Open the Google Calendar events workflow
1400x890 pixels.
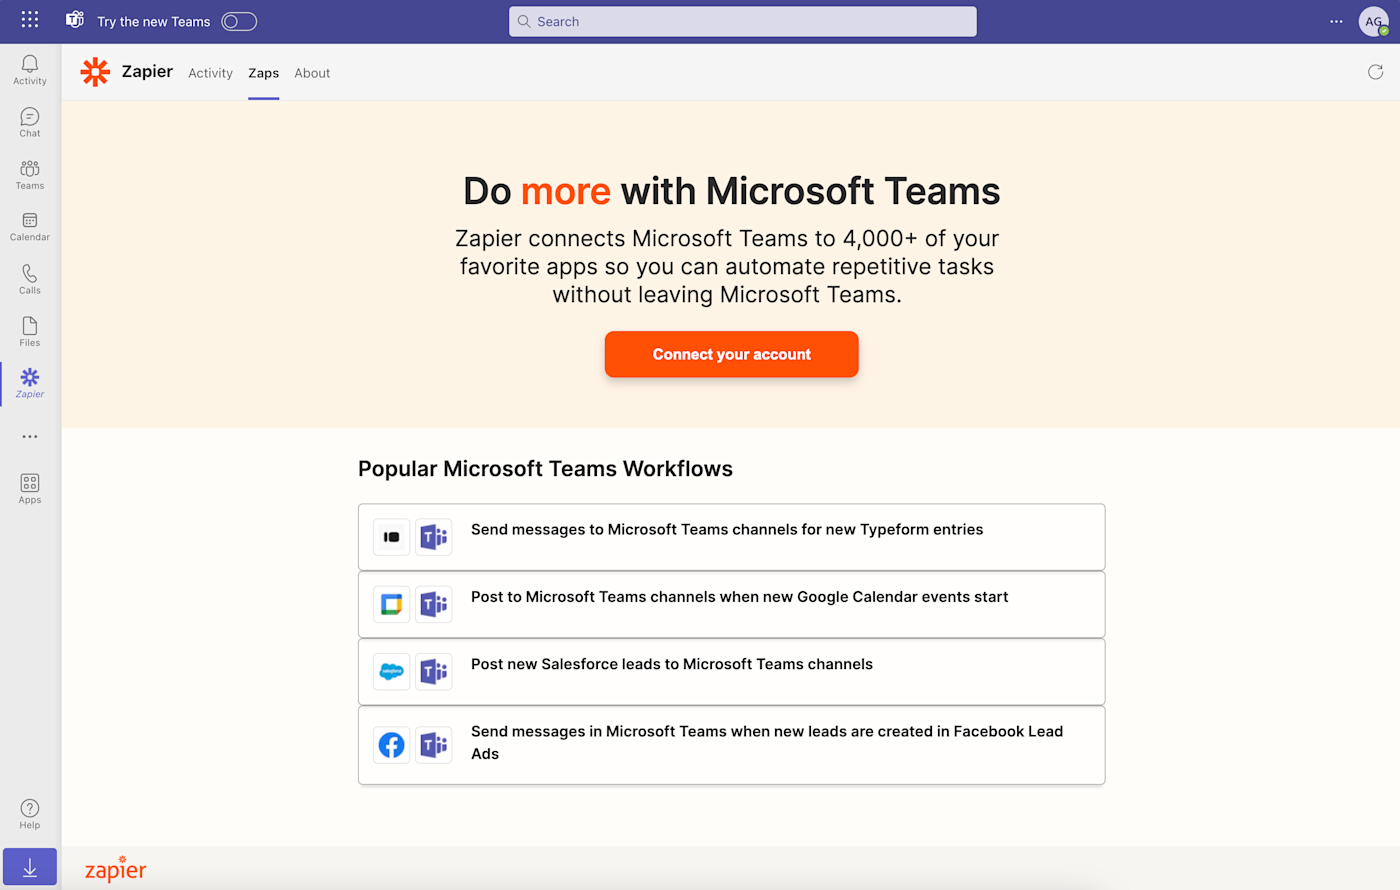[x=731, y=604]
